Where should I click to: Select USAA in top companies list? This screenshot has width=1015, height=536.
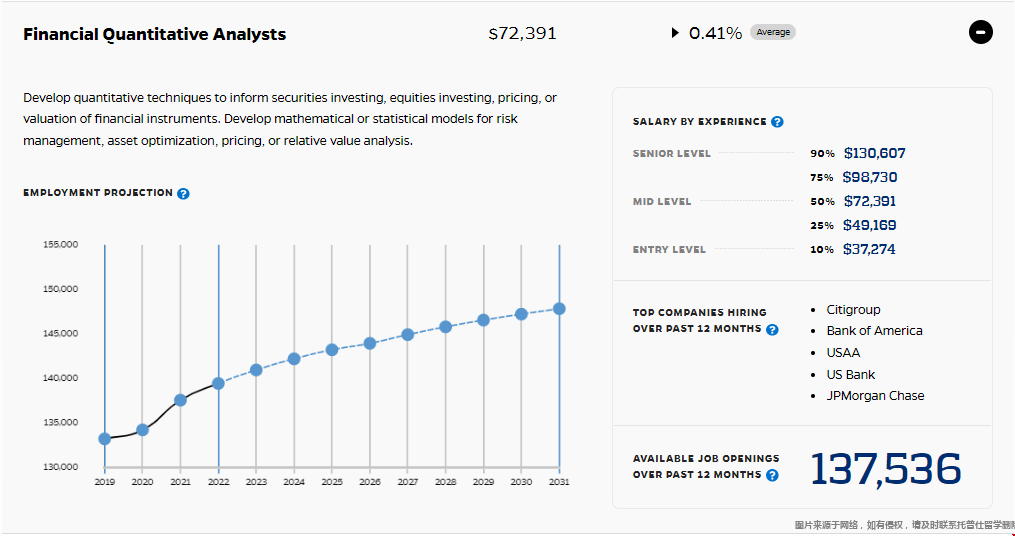pyautogui.click(x=843, y=353)
